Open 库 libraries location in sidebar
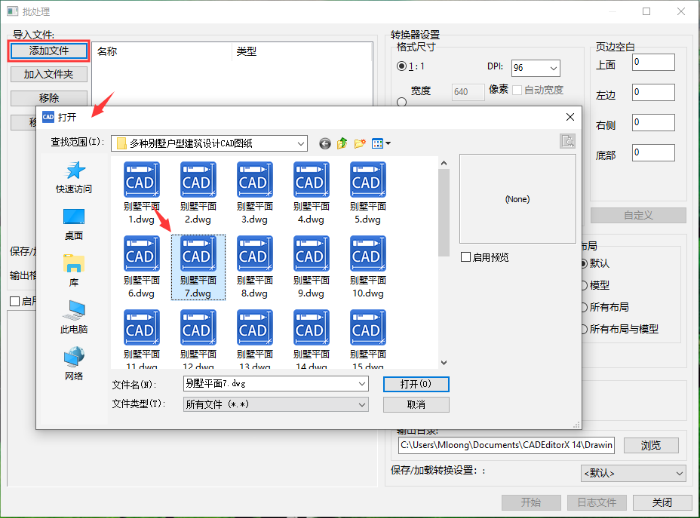Viewport: 700px width, 518px height. 74,271
